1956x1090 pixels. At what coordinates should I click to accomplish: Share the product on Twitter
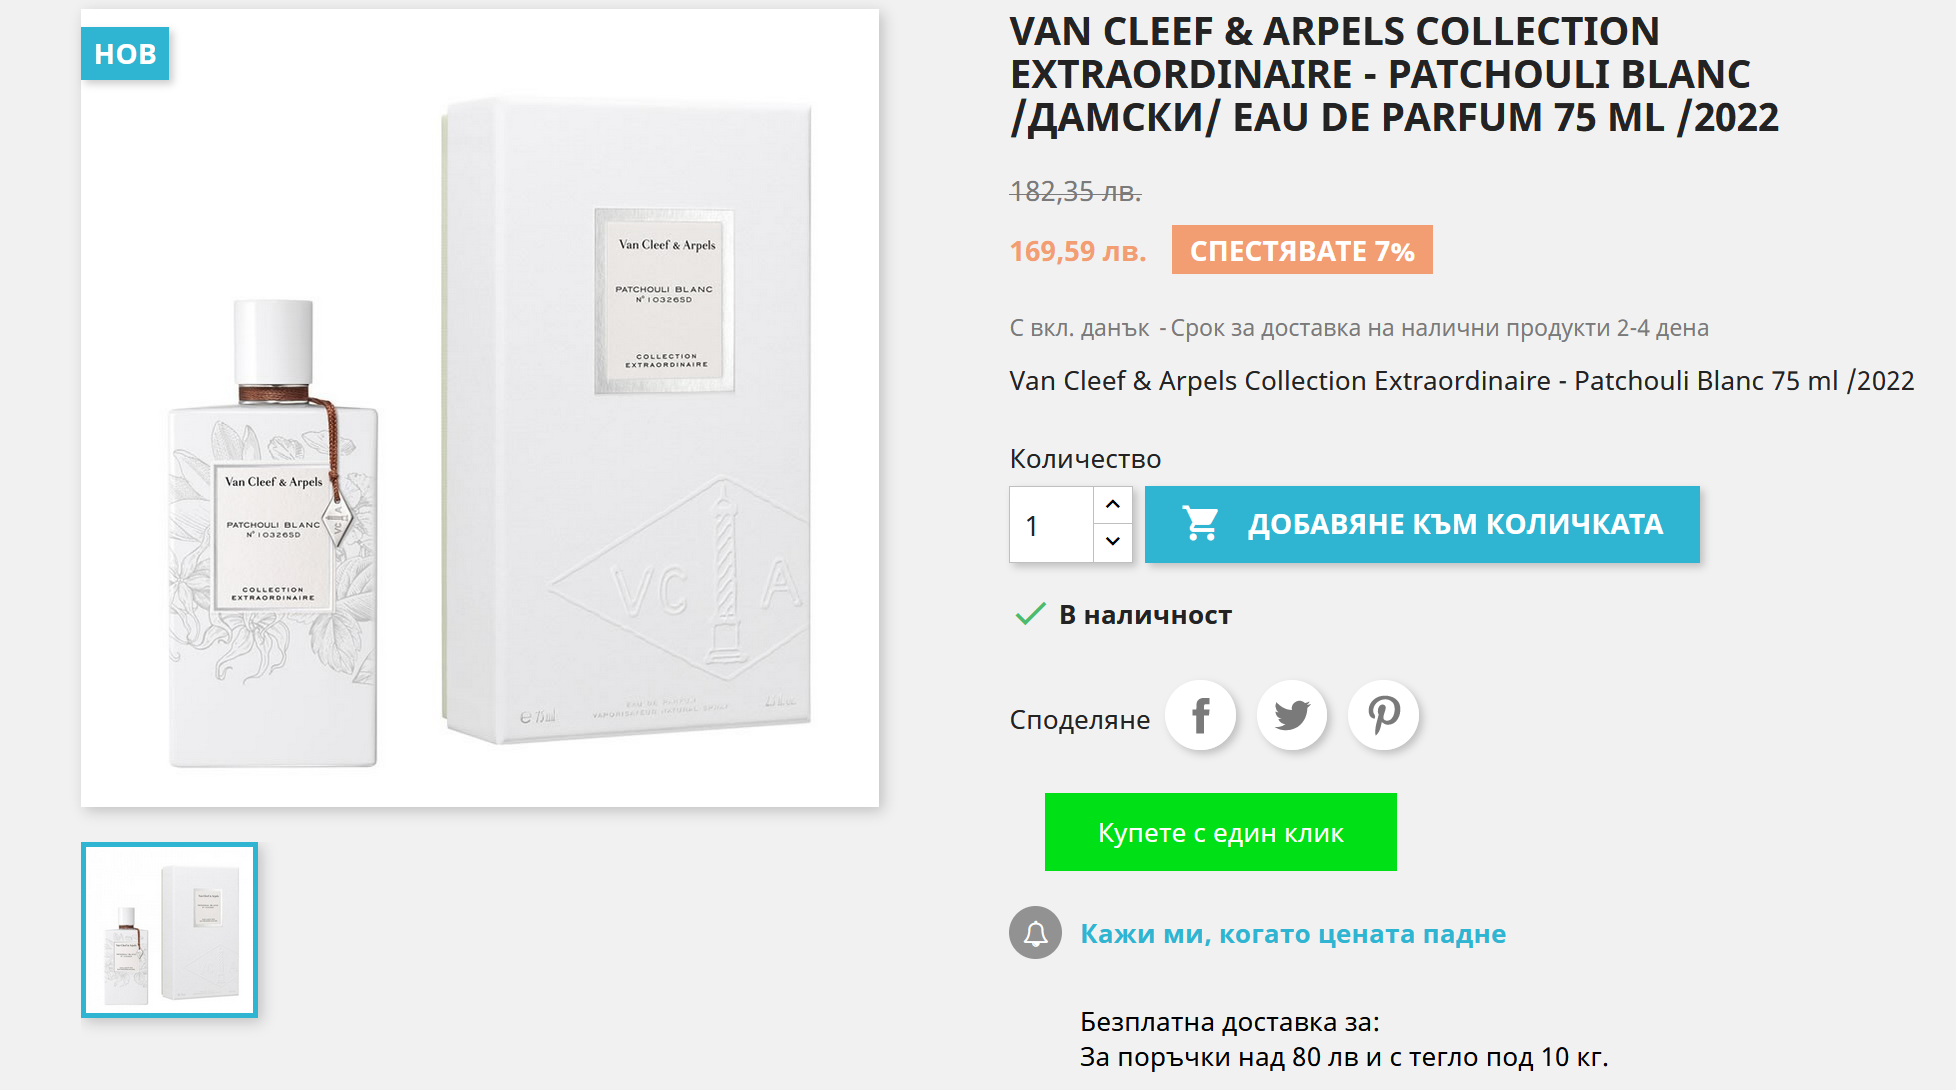(x=1292, y=716)
